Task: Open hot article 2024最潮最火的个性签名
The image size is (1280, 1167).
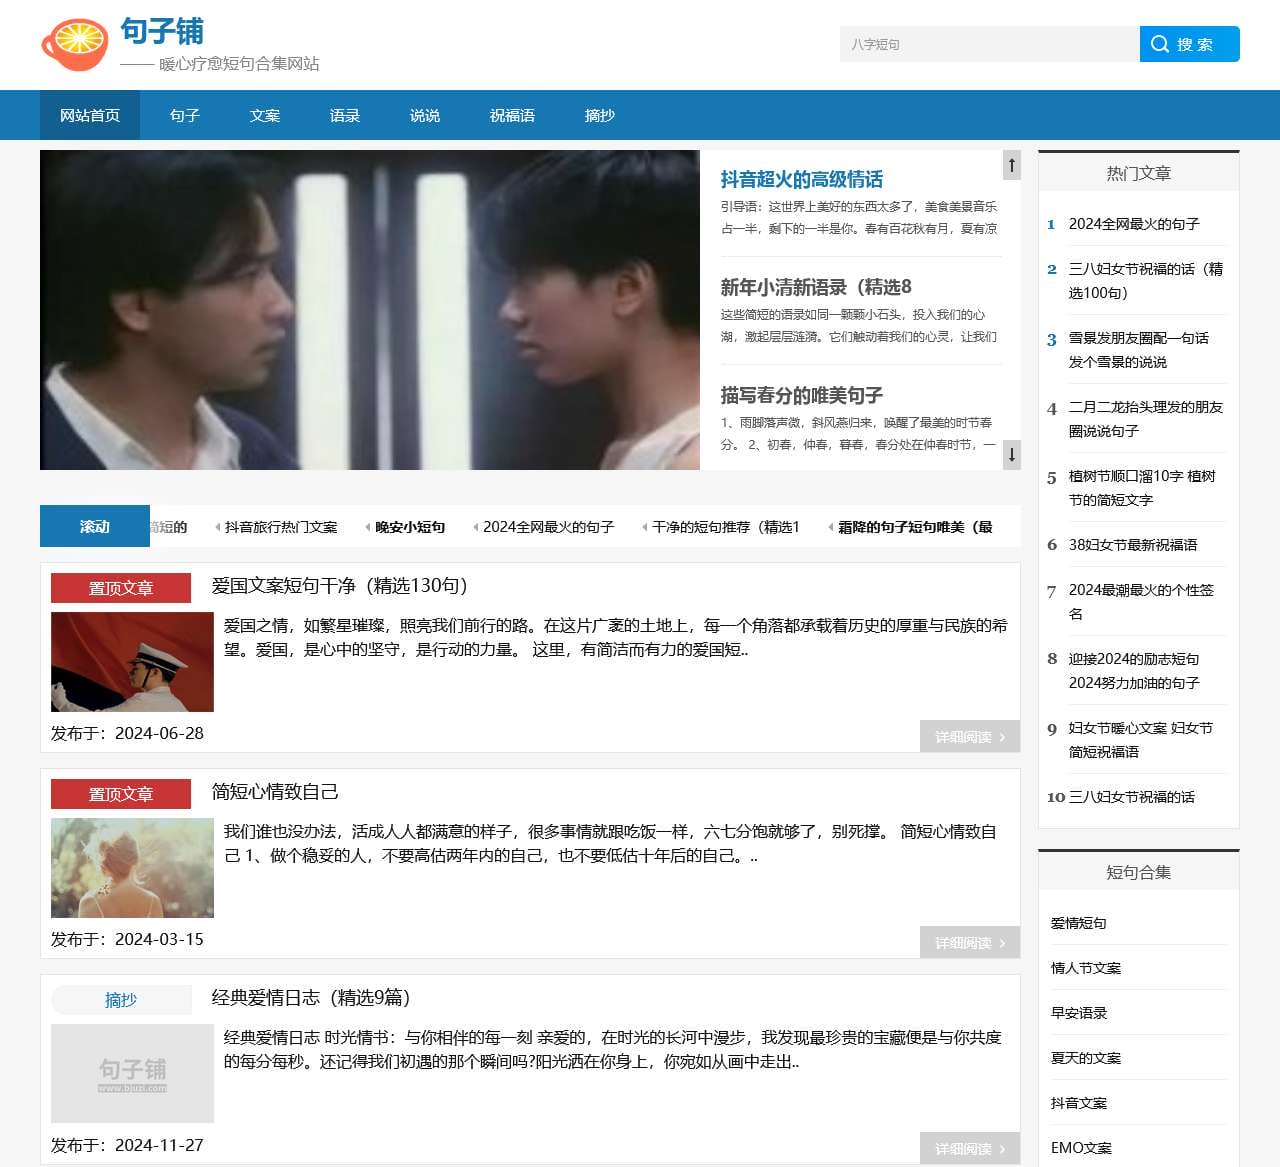Action: point(1141,602)
